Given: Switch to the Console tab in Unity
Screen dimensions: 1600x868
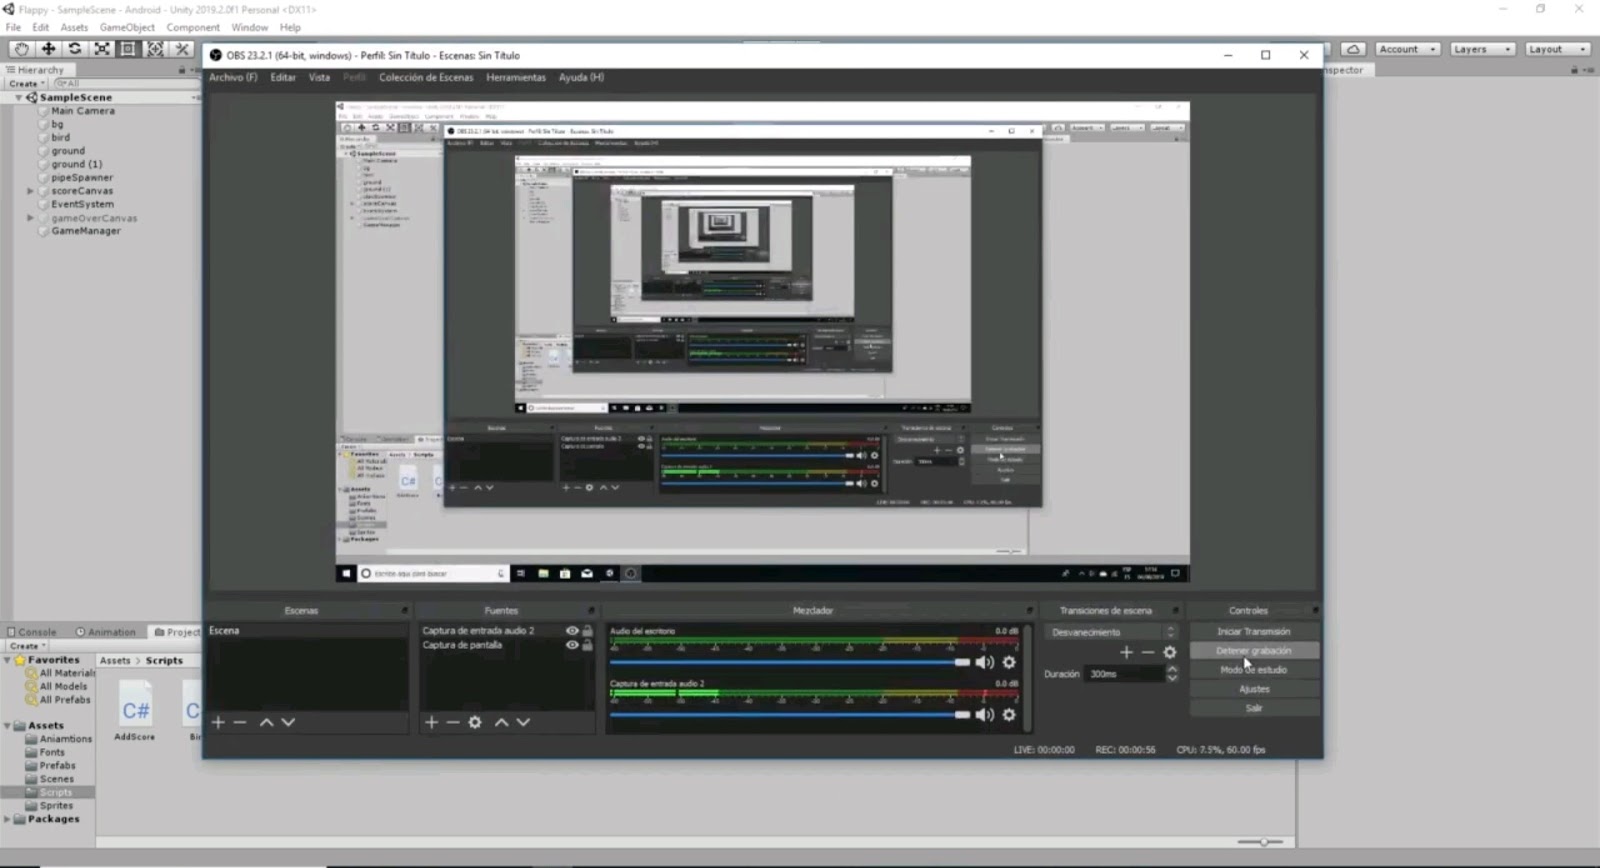Looking at the screenshot, I should (x=32, y=632).
